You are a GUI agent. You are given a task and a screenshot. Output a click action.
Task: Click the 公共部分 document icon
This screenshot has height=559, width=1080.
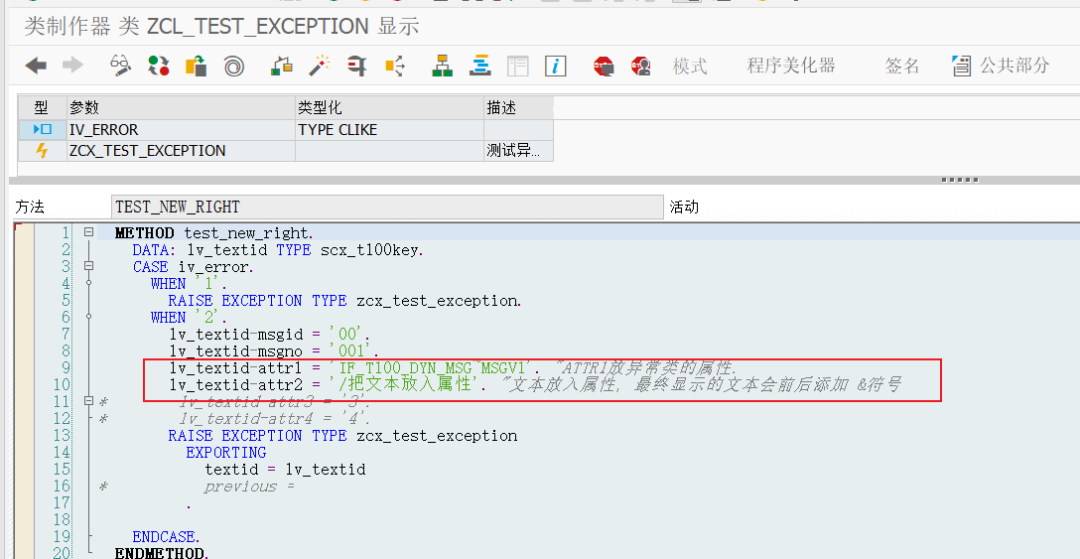pyautogui.click(x=962, y=66)
